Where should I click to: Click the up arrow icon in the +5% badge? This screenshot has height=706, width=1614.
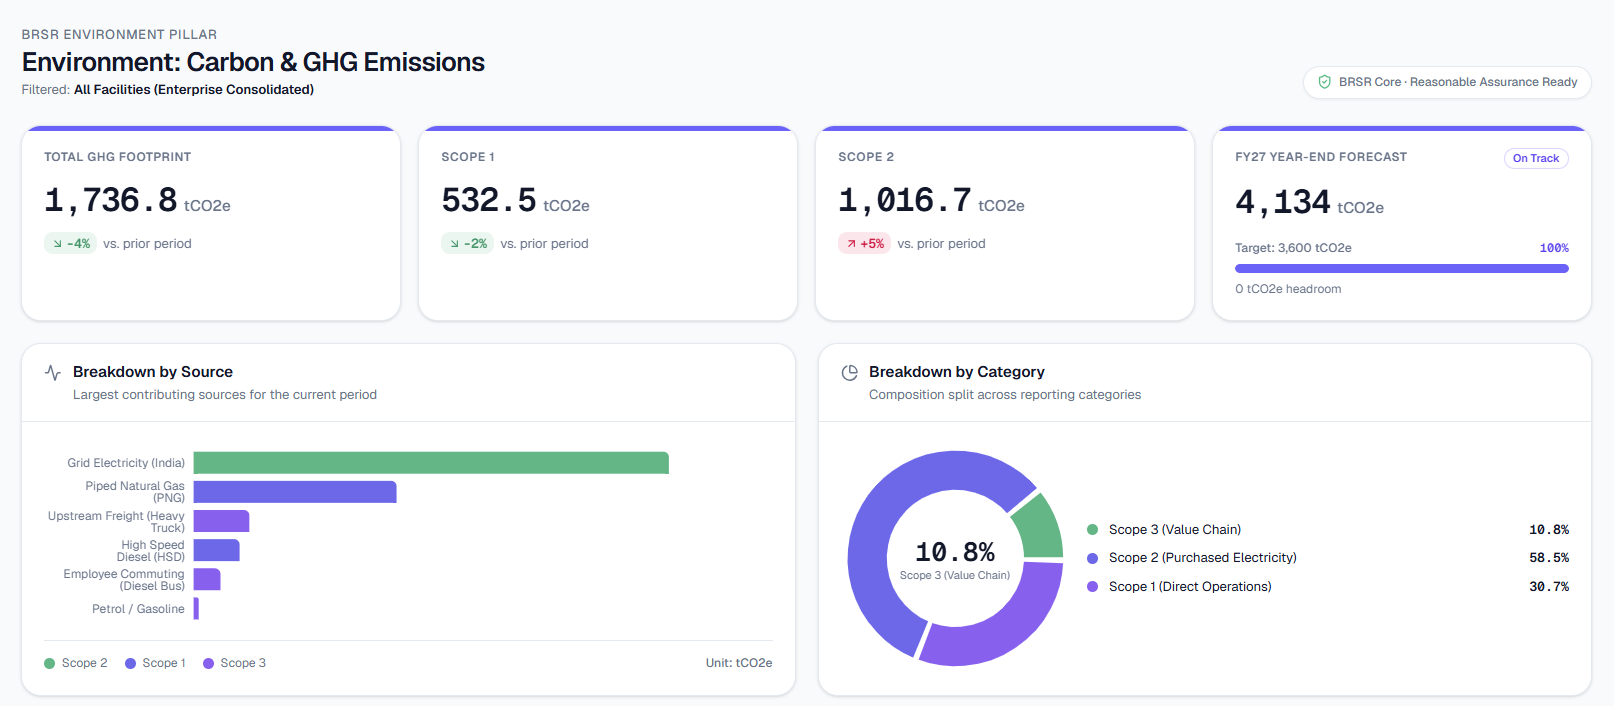tap(851, 244)
